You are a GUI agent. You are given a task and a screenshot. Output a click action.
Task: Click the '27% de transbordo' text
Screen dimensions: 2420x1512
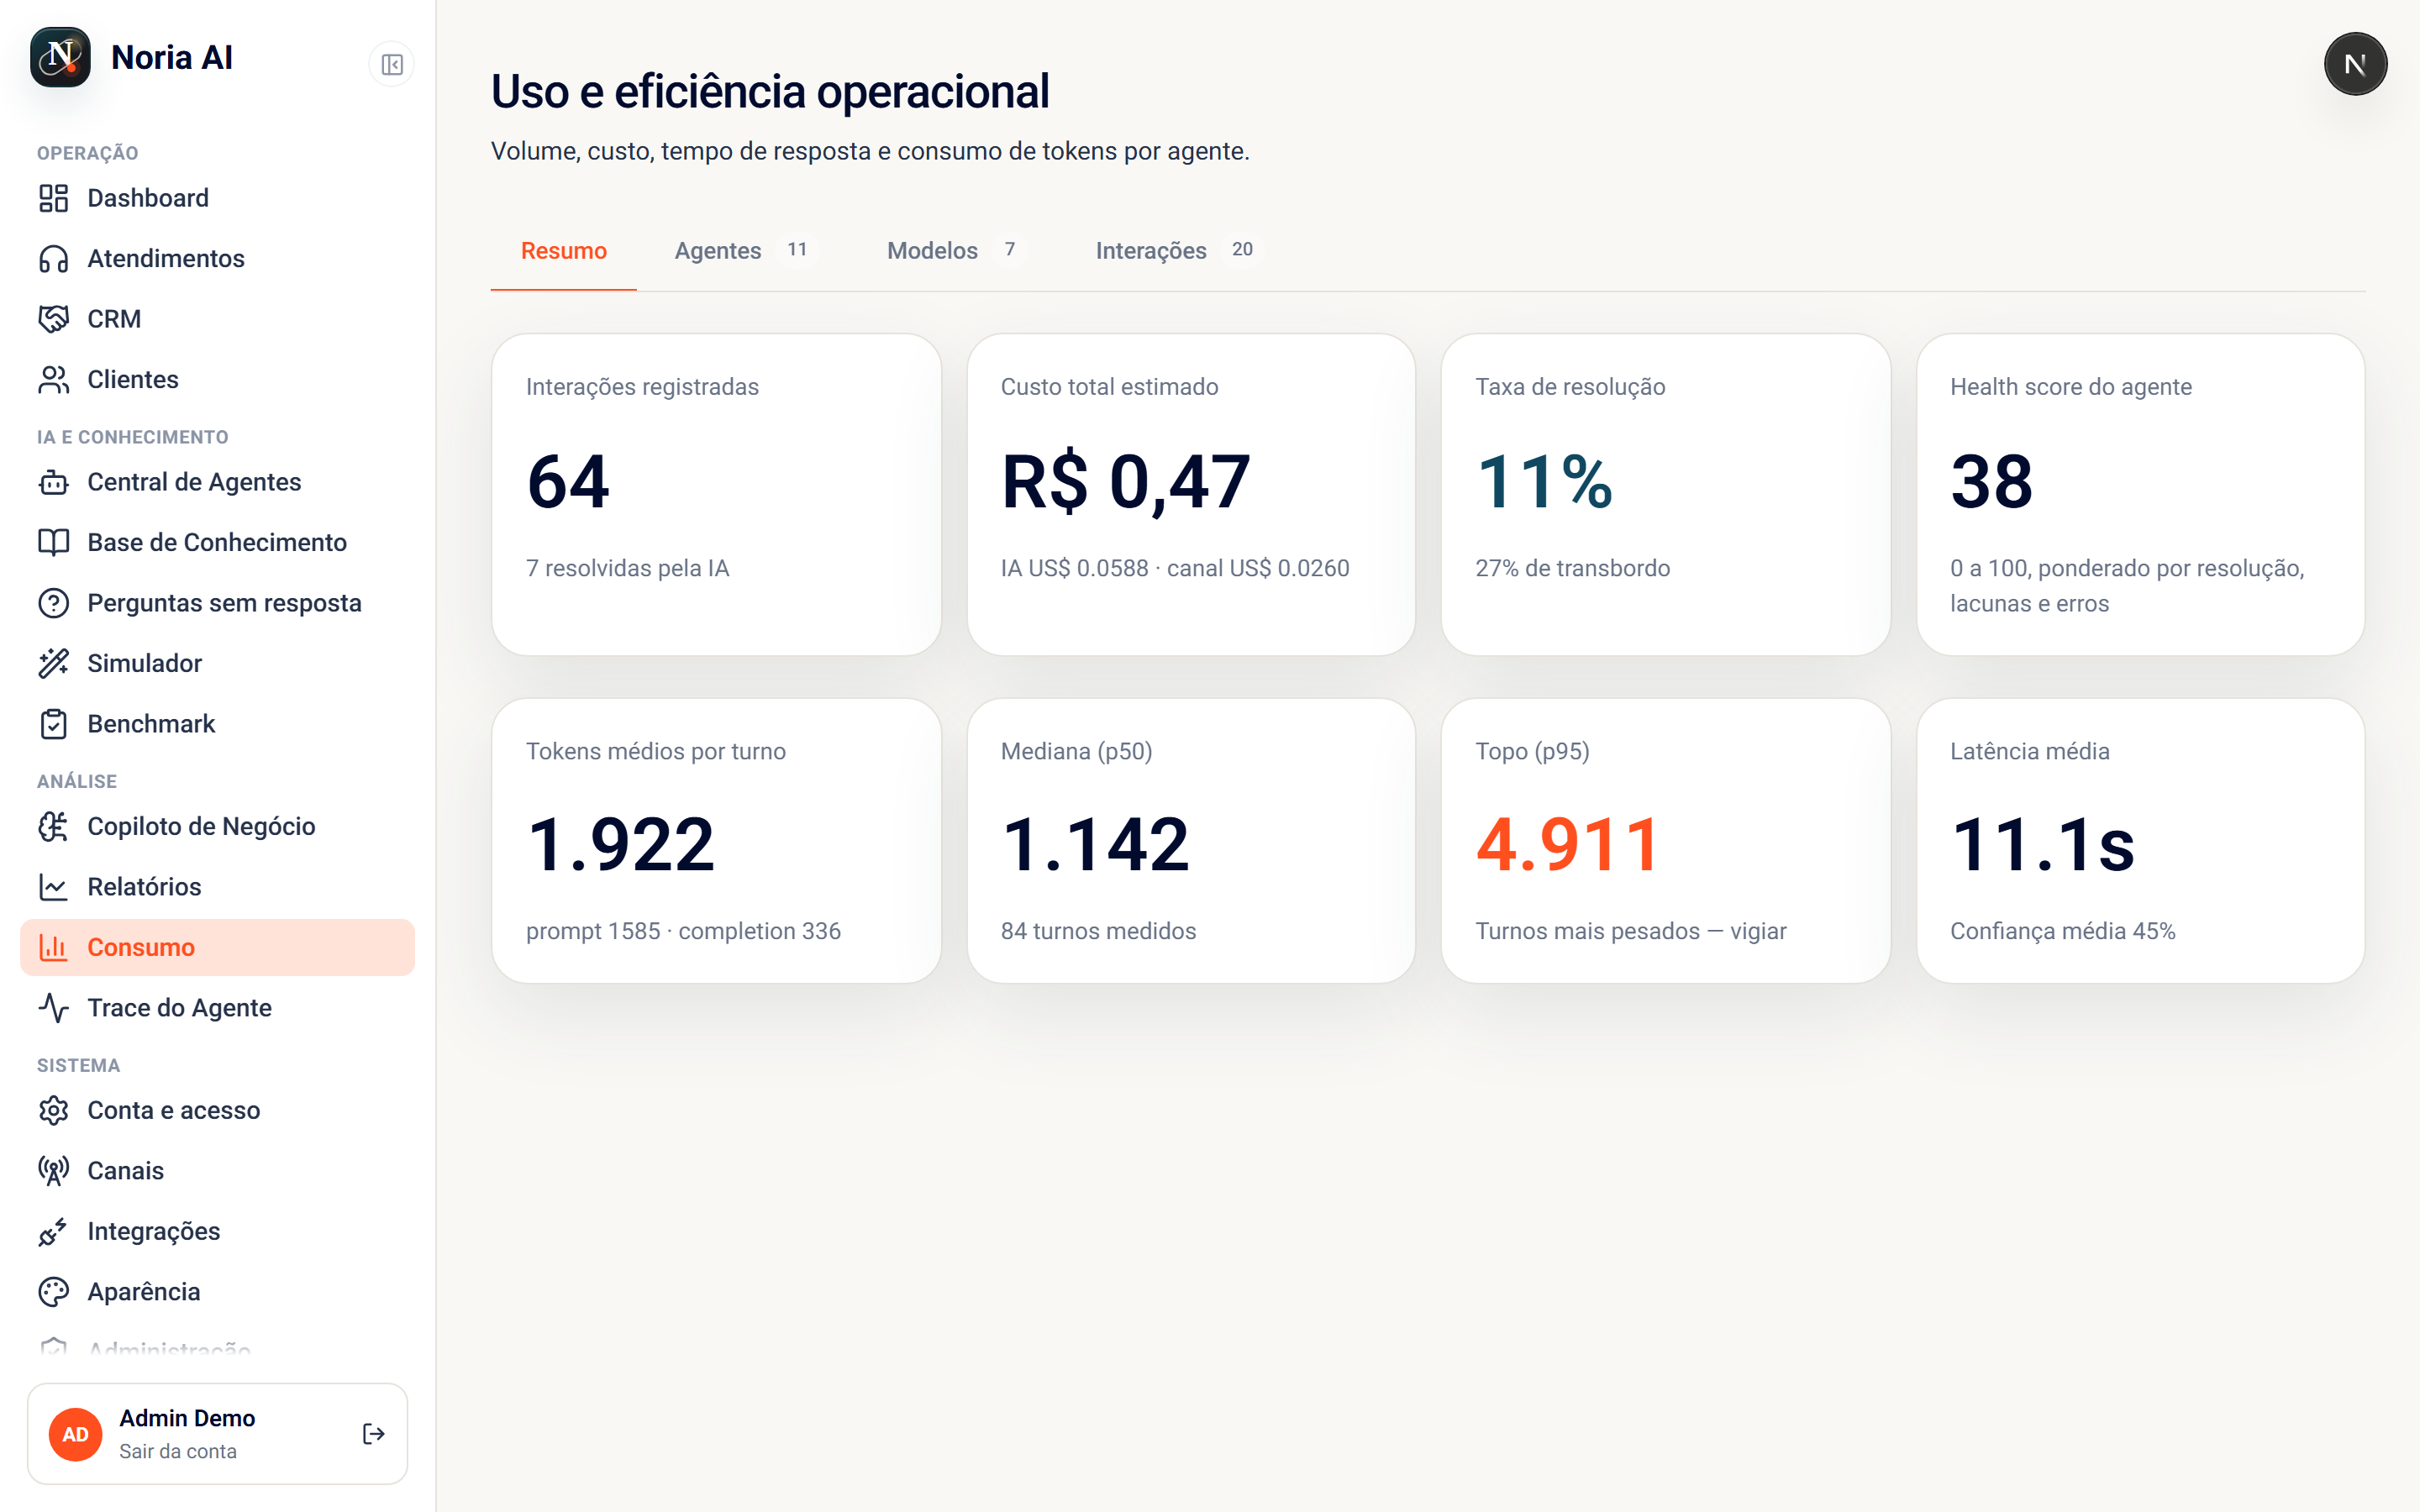click(x=1572, y=568)
